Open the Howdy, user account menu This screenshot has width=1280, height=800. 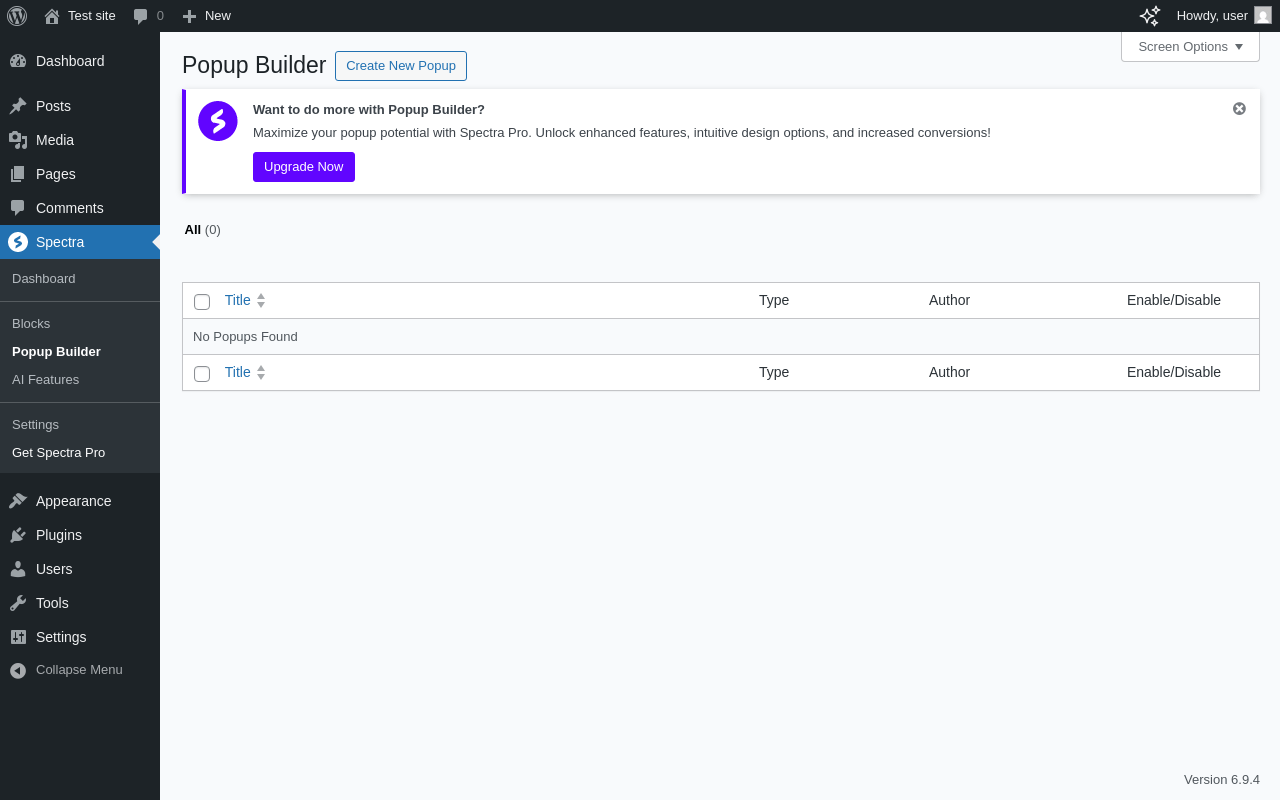tap(1223, 16)
